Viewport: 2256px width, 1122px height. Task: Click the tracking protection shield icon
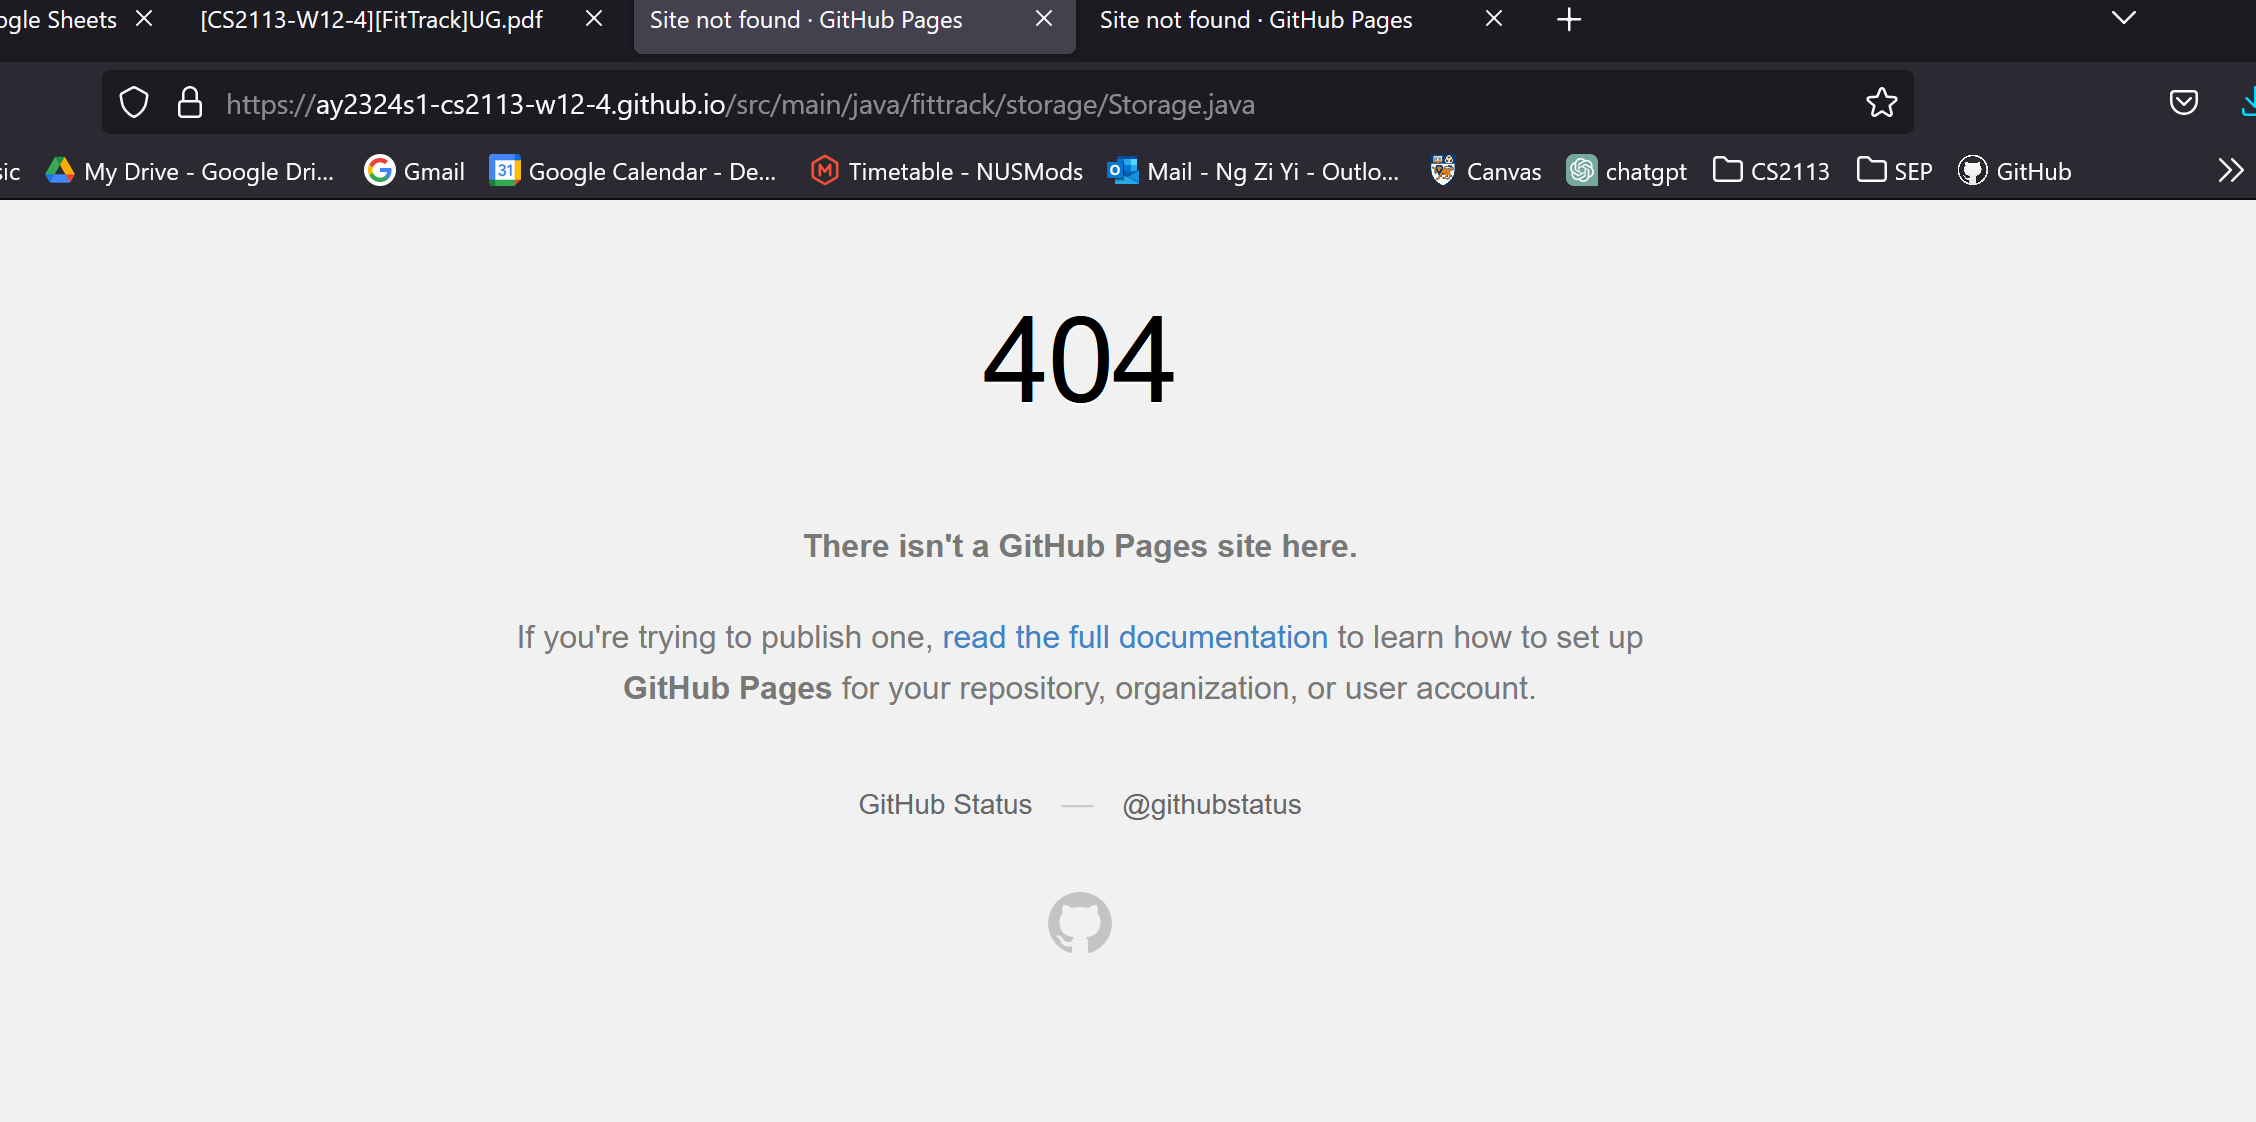tap(134, 103)
